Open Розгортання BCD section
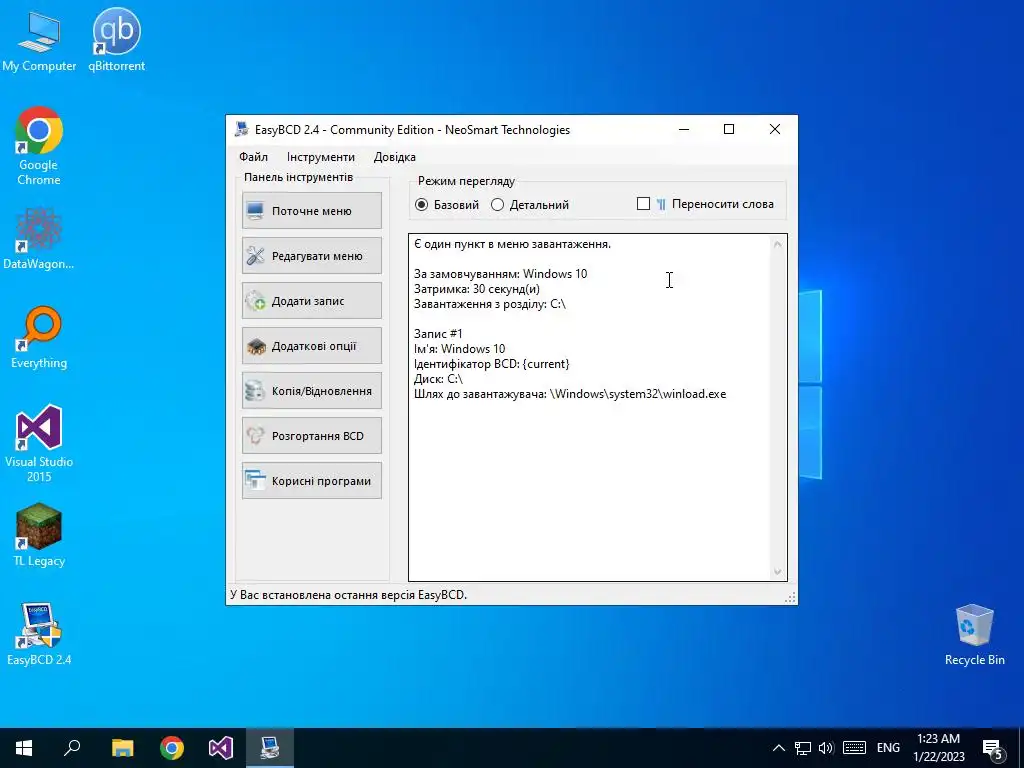Image resolution: width=1024 pixels, height=768 pixels. (x=312, y=436)
